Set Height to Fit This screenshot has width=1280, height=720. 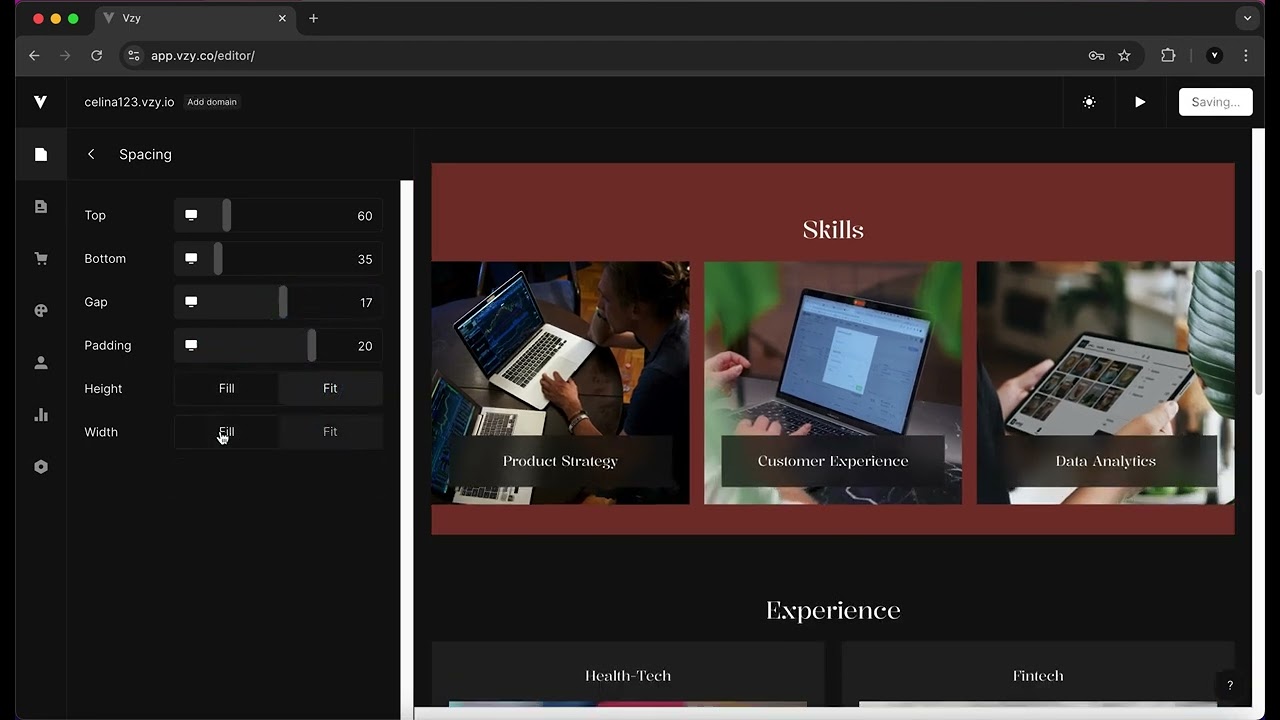[330, 388]
